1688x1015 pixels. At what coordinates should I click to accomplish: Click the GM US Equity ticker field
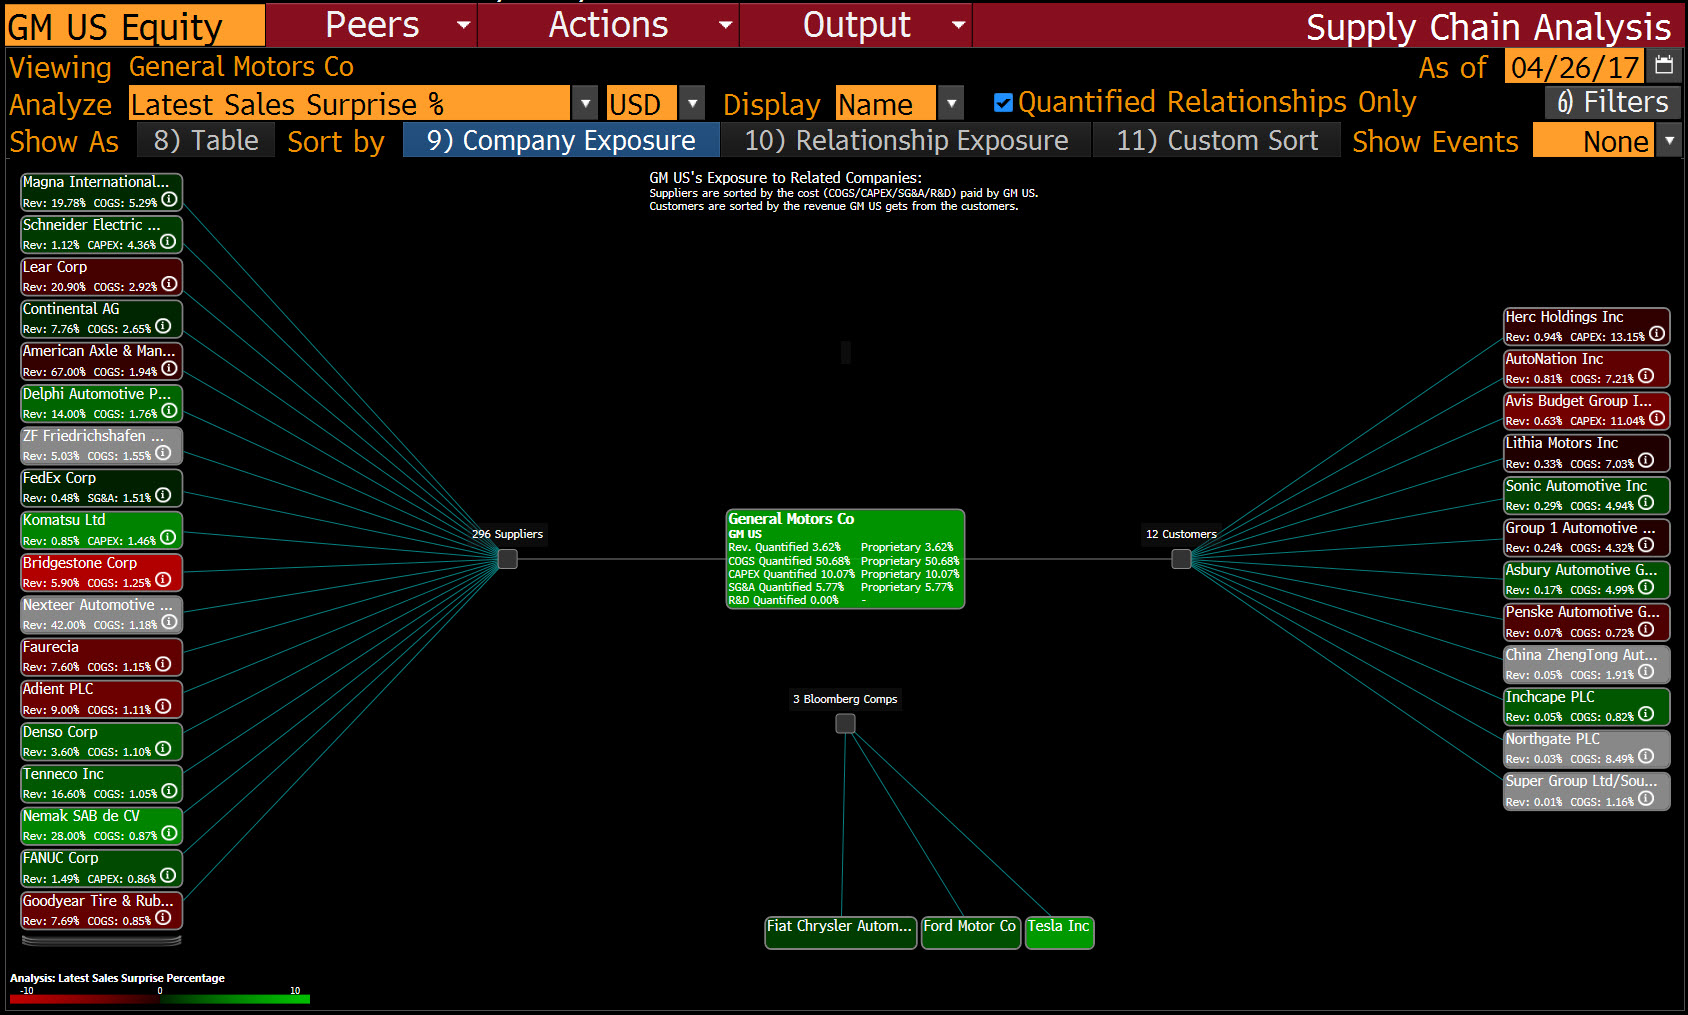135,26
